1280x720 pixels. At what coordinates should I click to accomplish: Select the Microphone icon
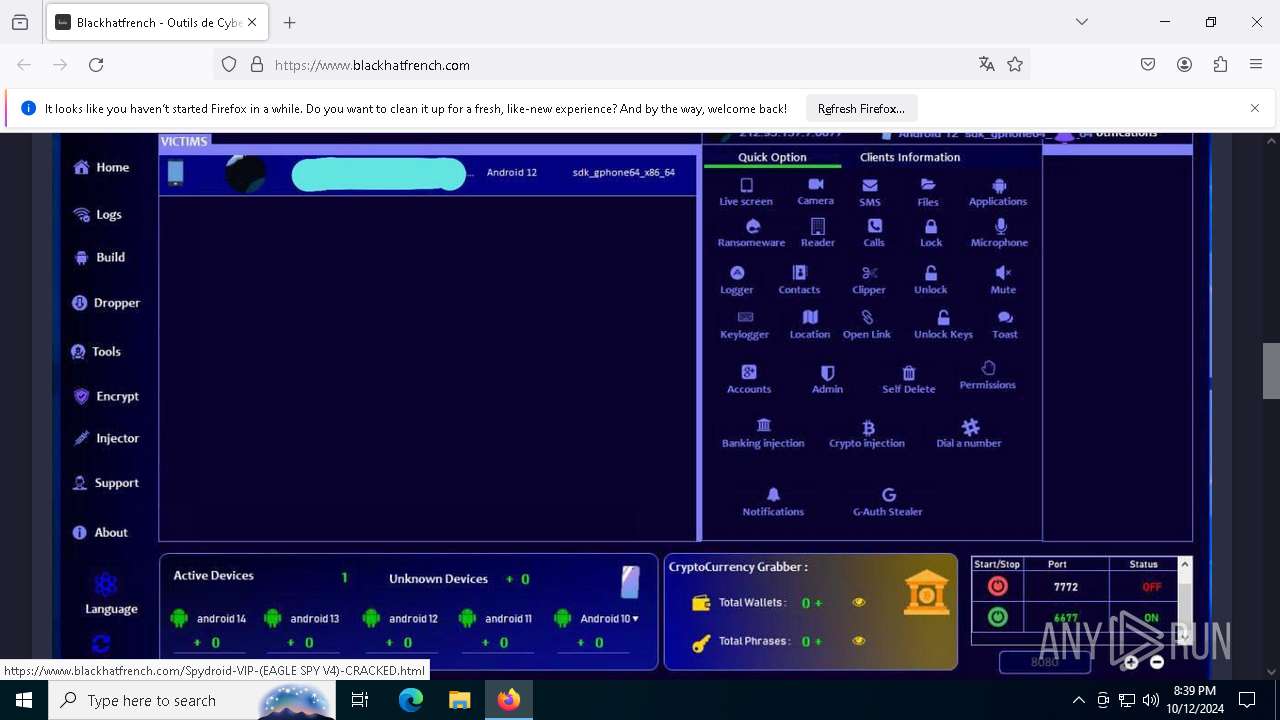(x=1000, y=226)
